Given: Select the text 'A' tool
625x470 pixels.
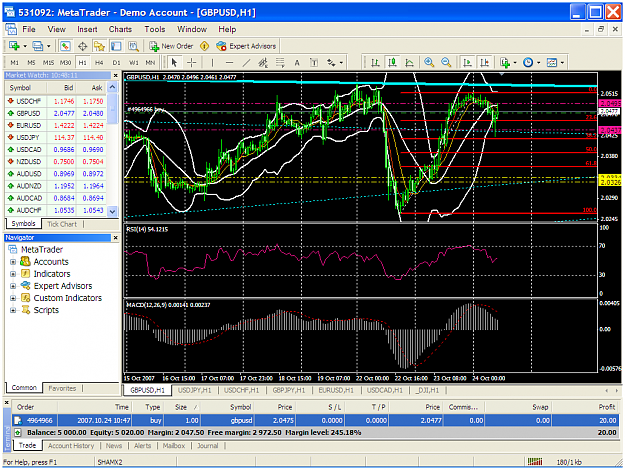Looking at the screenshot, I should point(297,63).
